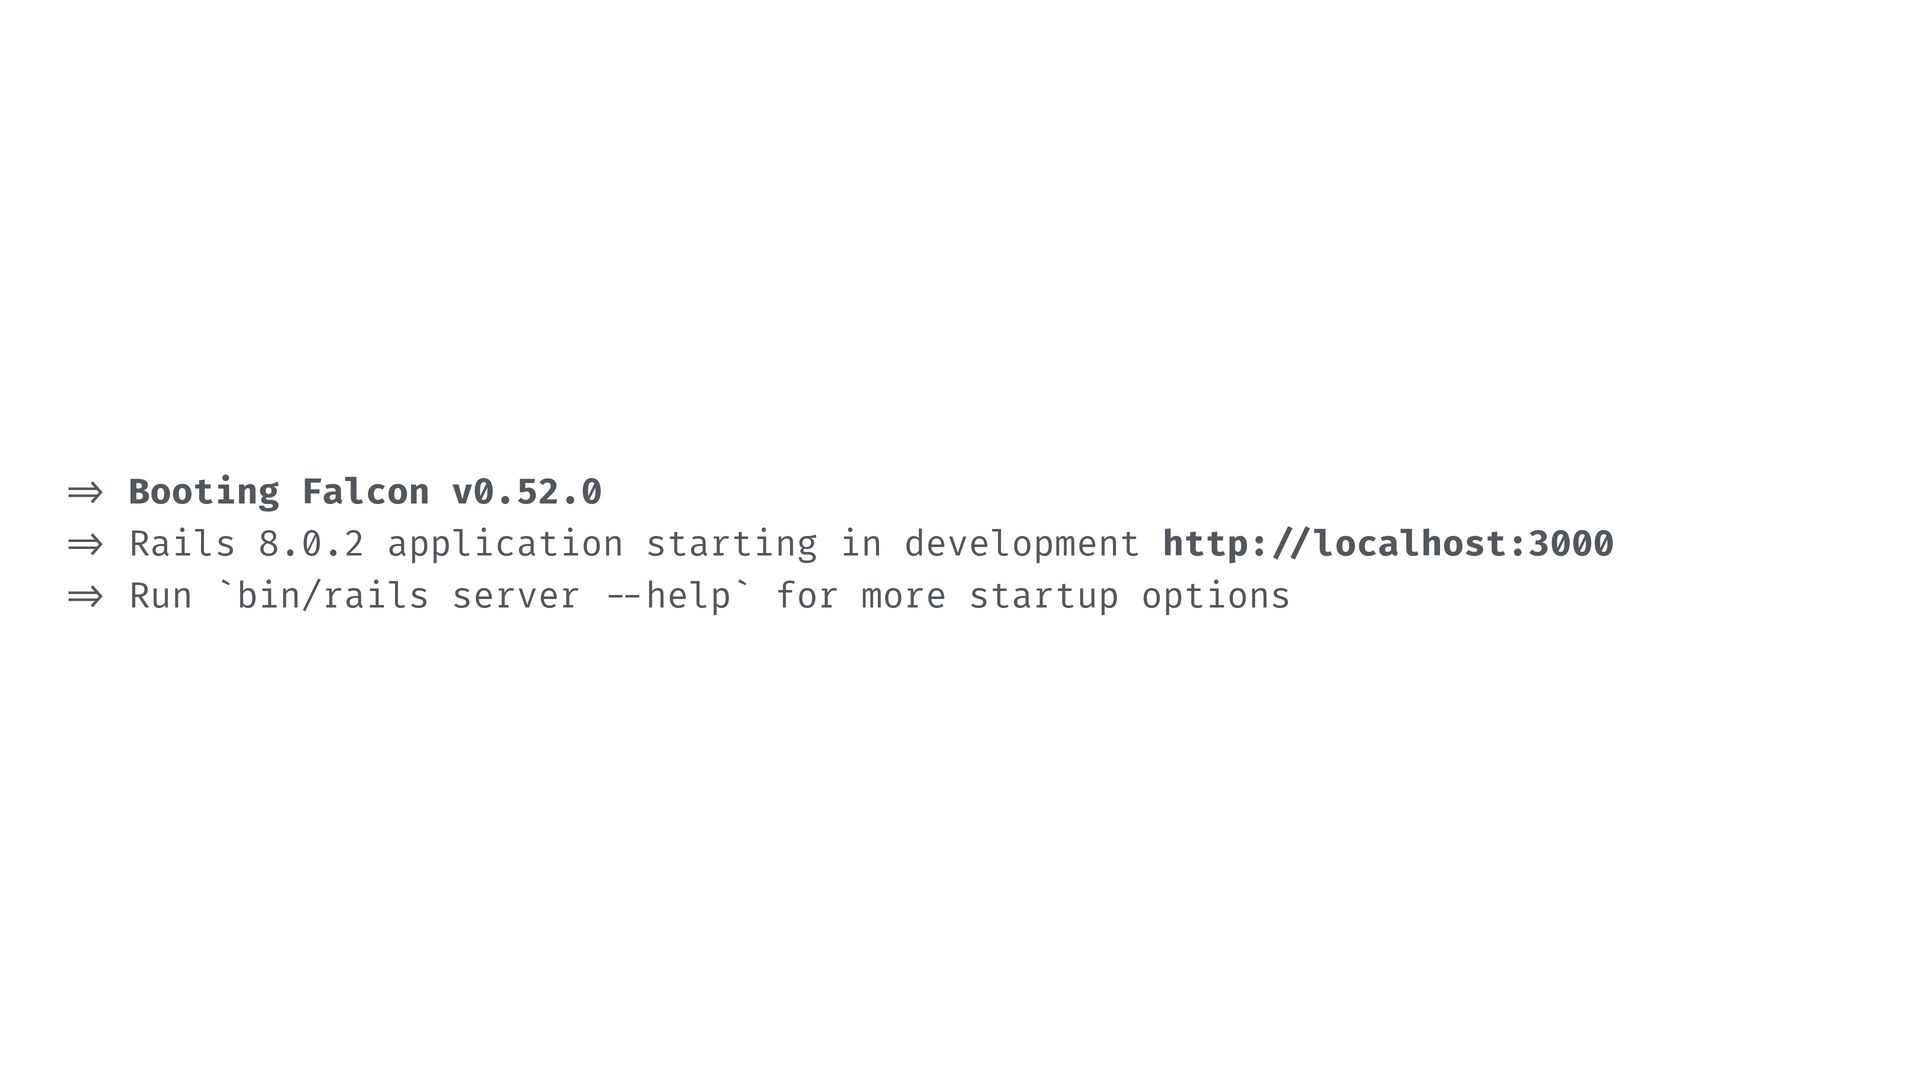Click the arrow before Rails 8.0.2
Viewport: 1920px width, 1080px height.
(x=85, y=544)
